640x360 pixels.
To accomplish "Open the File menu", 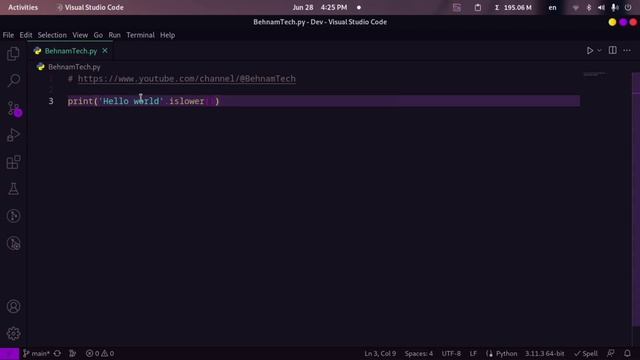I will coord(8,35).
